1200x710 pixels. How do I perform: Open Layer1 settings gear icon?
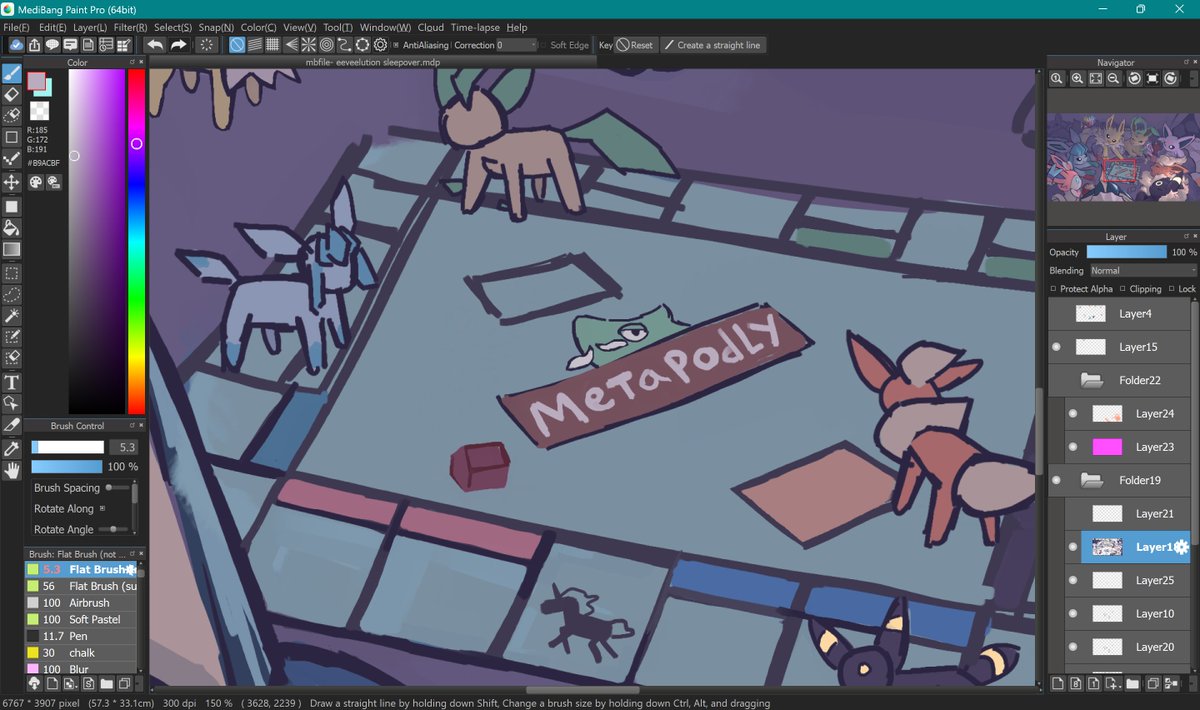[1181, 547]
